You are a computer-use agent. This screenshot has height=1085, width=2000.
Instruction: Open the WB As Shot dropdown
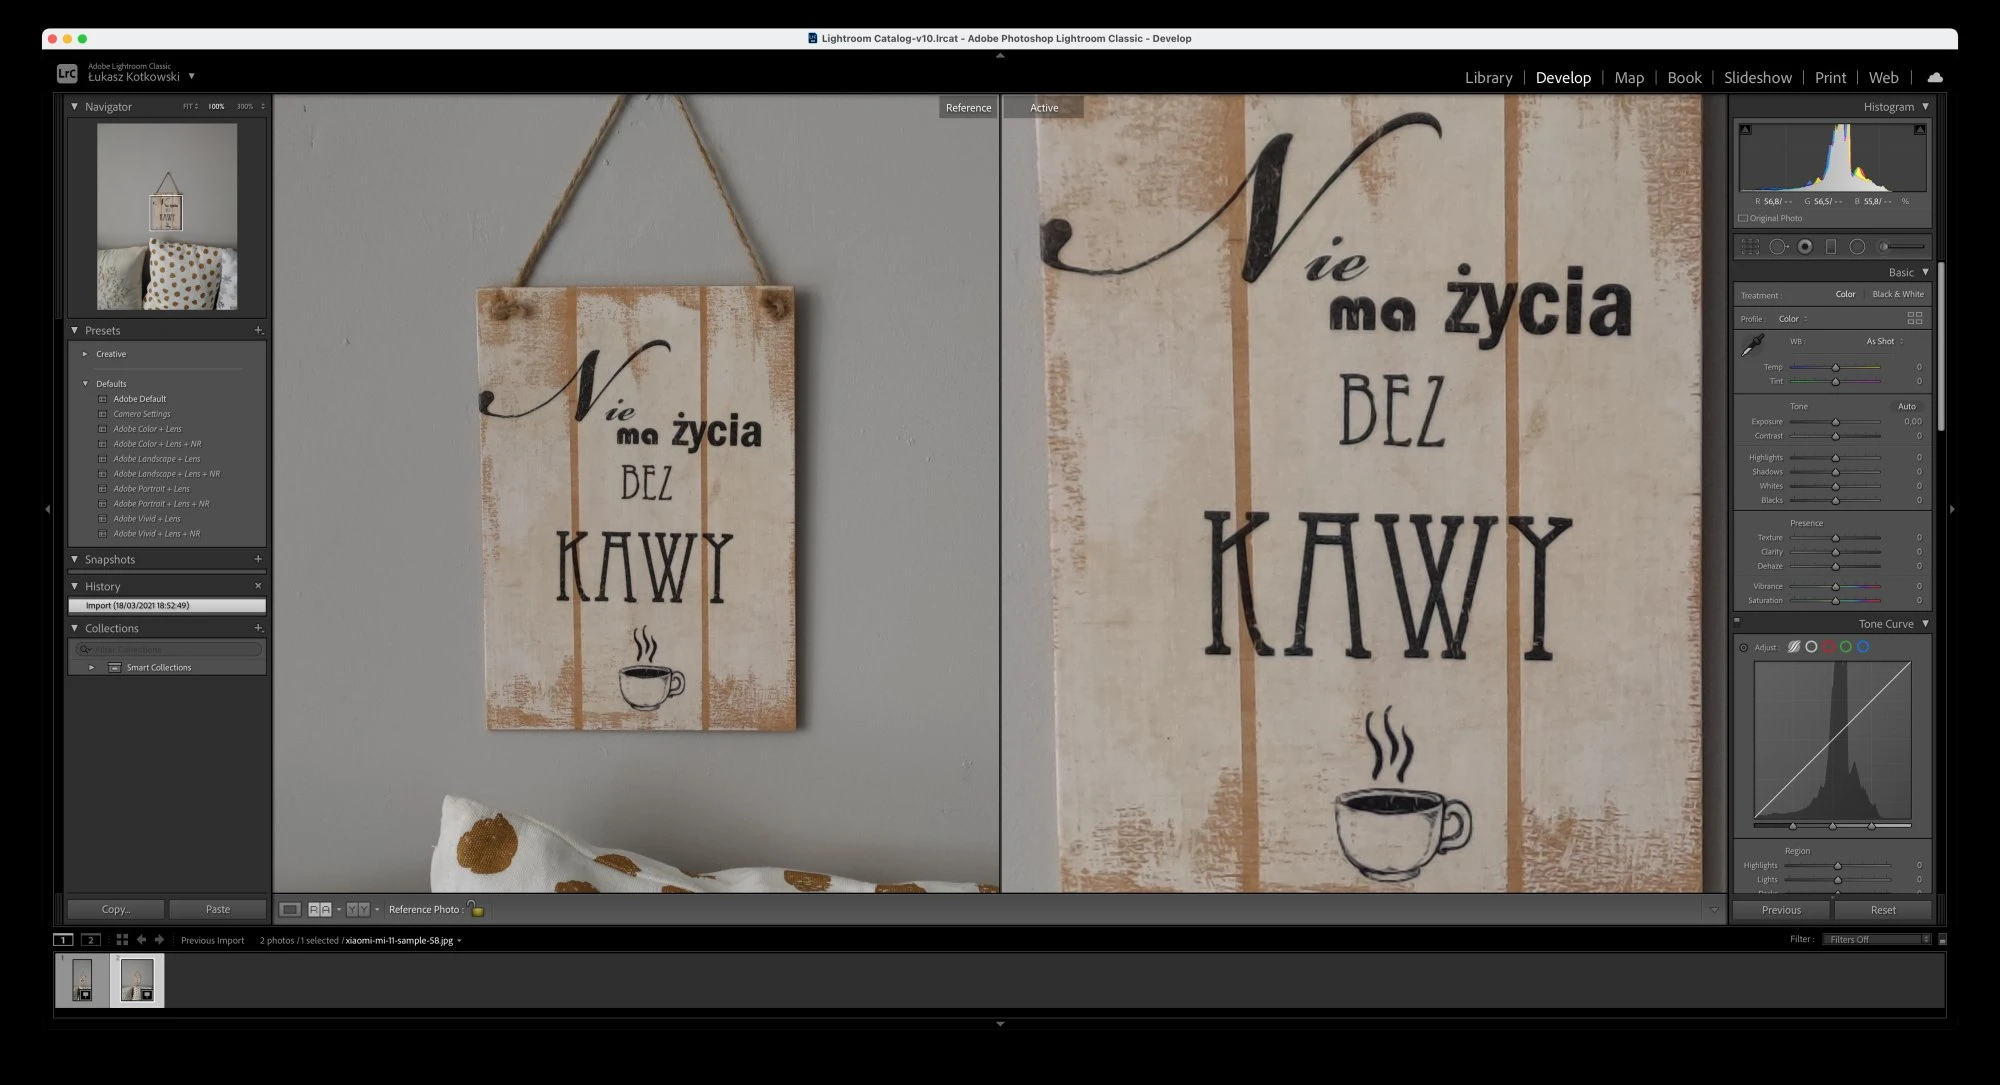point(1884,341)
